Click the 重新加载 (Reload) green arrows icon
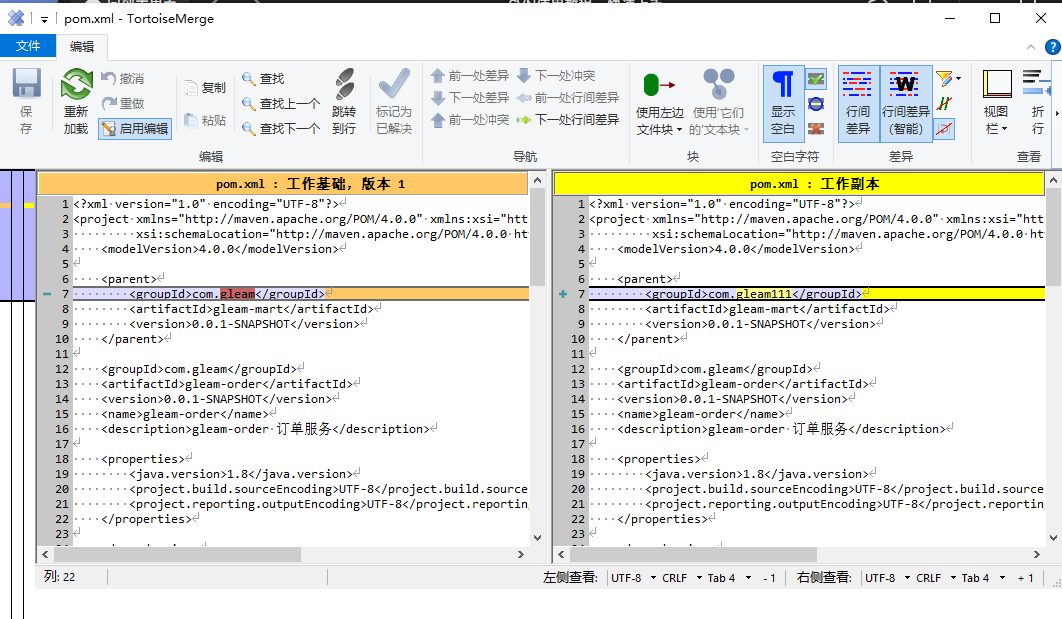Screen dimensions: 1062x619 click(76, 84)
